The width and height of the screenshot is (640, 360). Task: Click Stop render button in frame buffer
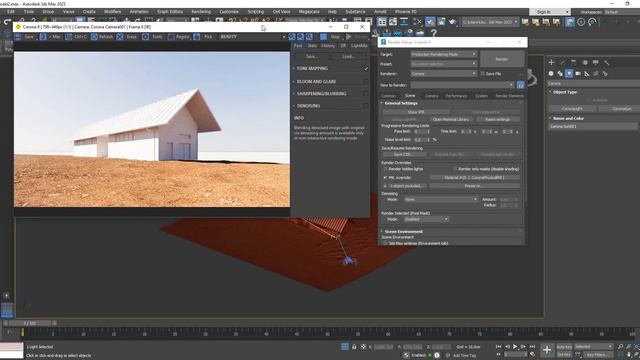331,37
